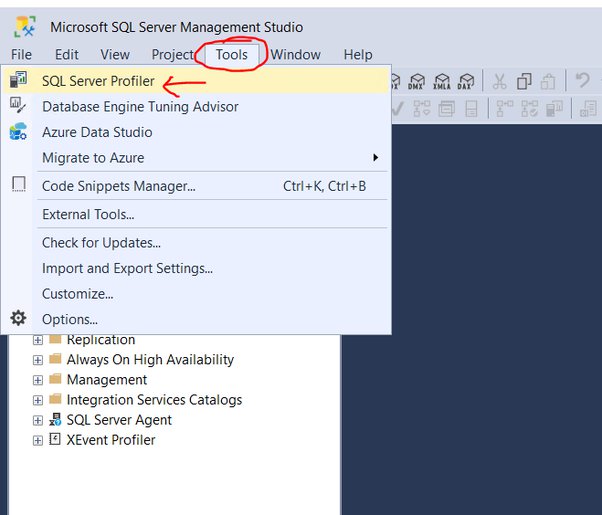Expand the XEvent Profiler node
602x515 pixels.
click(x=38, y=440)
